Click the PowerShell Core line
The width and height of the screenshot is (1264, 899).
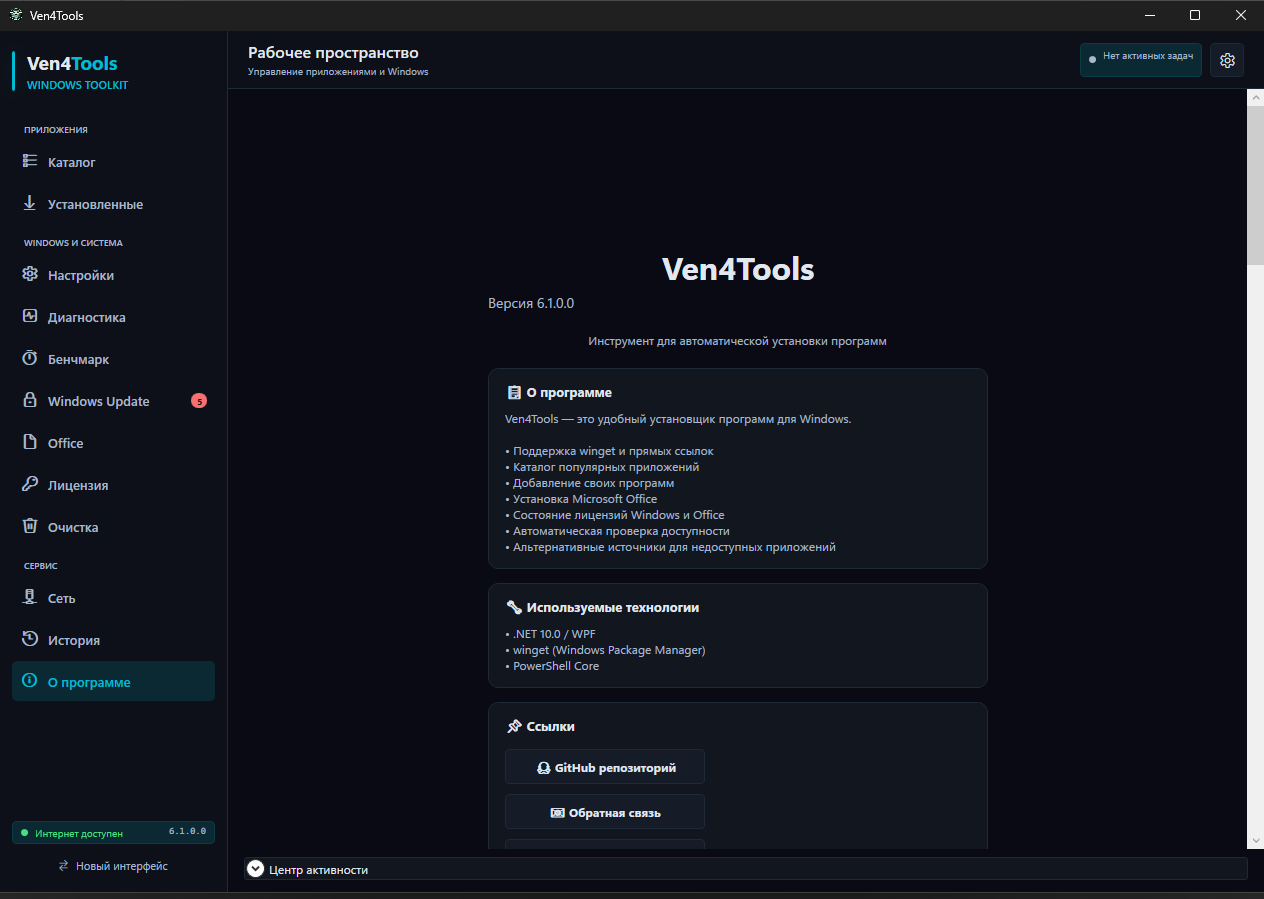(552, 666)
